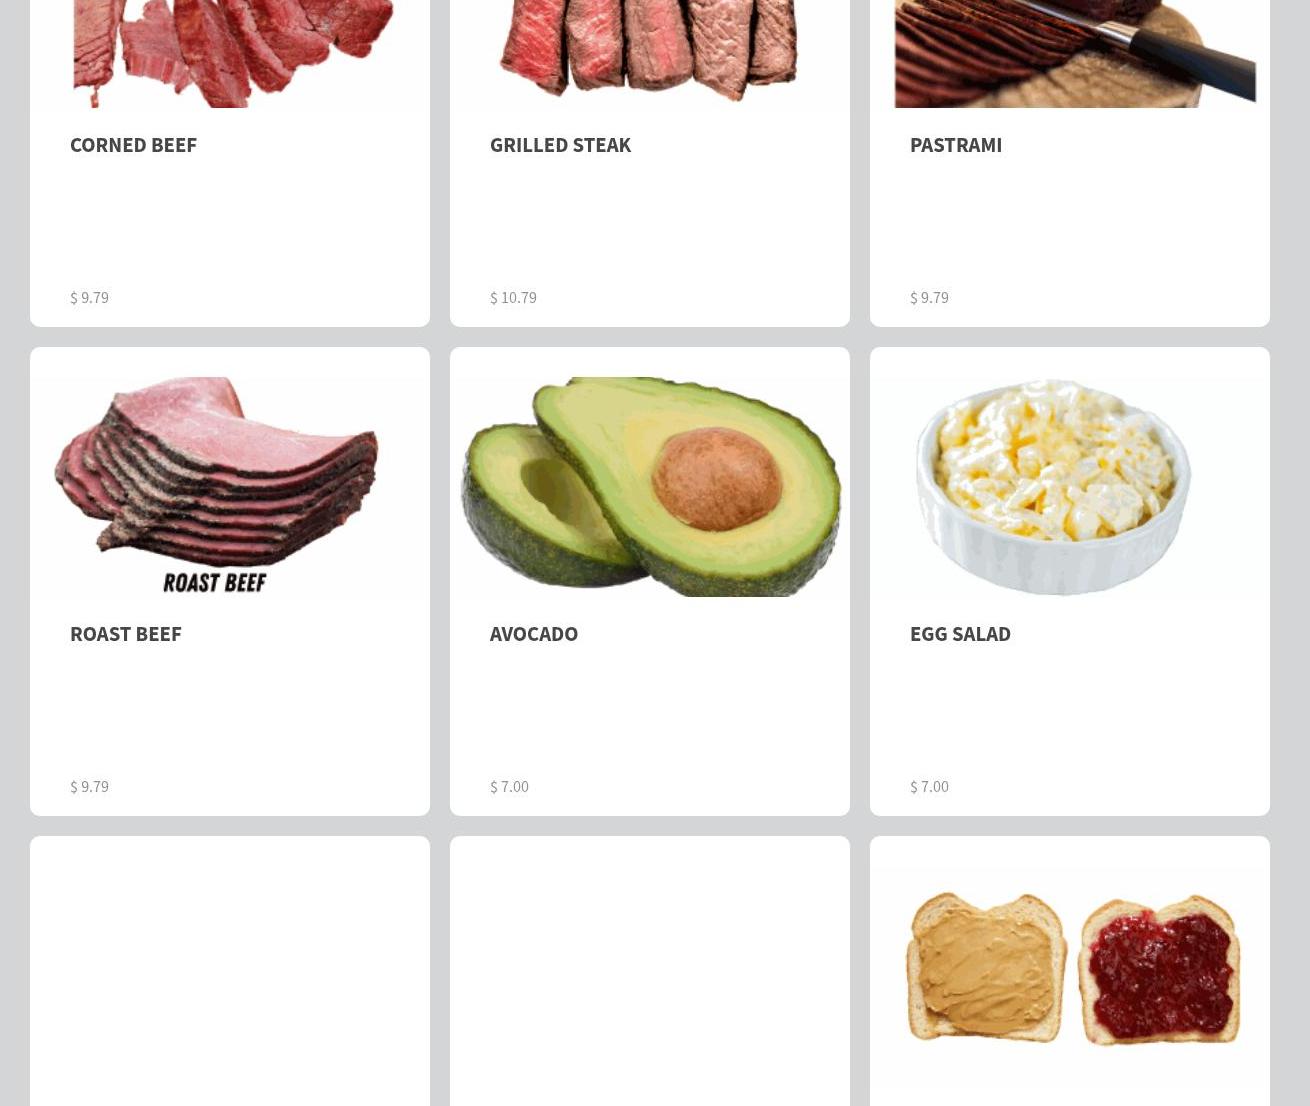Viewport: 1310px width, 1106px height.
Task: Click the $ 10.79 Grilled Steak price
Action: click(x=513, y=297)
